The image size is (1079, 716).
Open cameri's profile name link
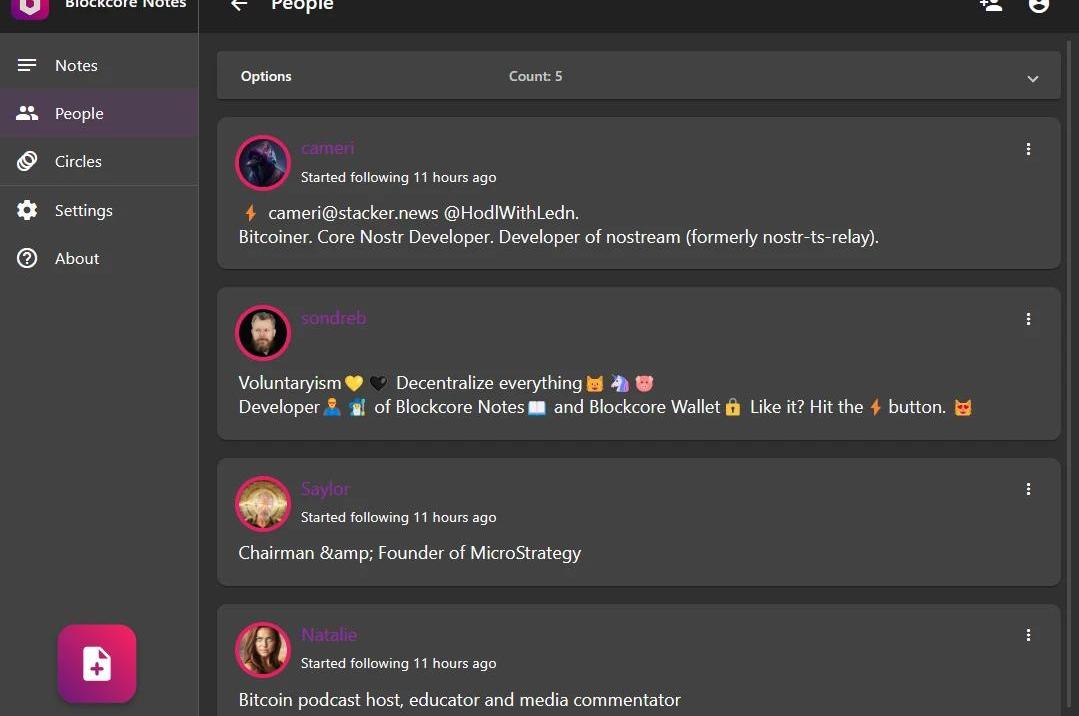pyautogui.click(x=328, y=148)
